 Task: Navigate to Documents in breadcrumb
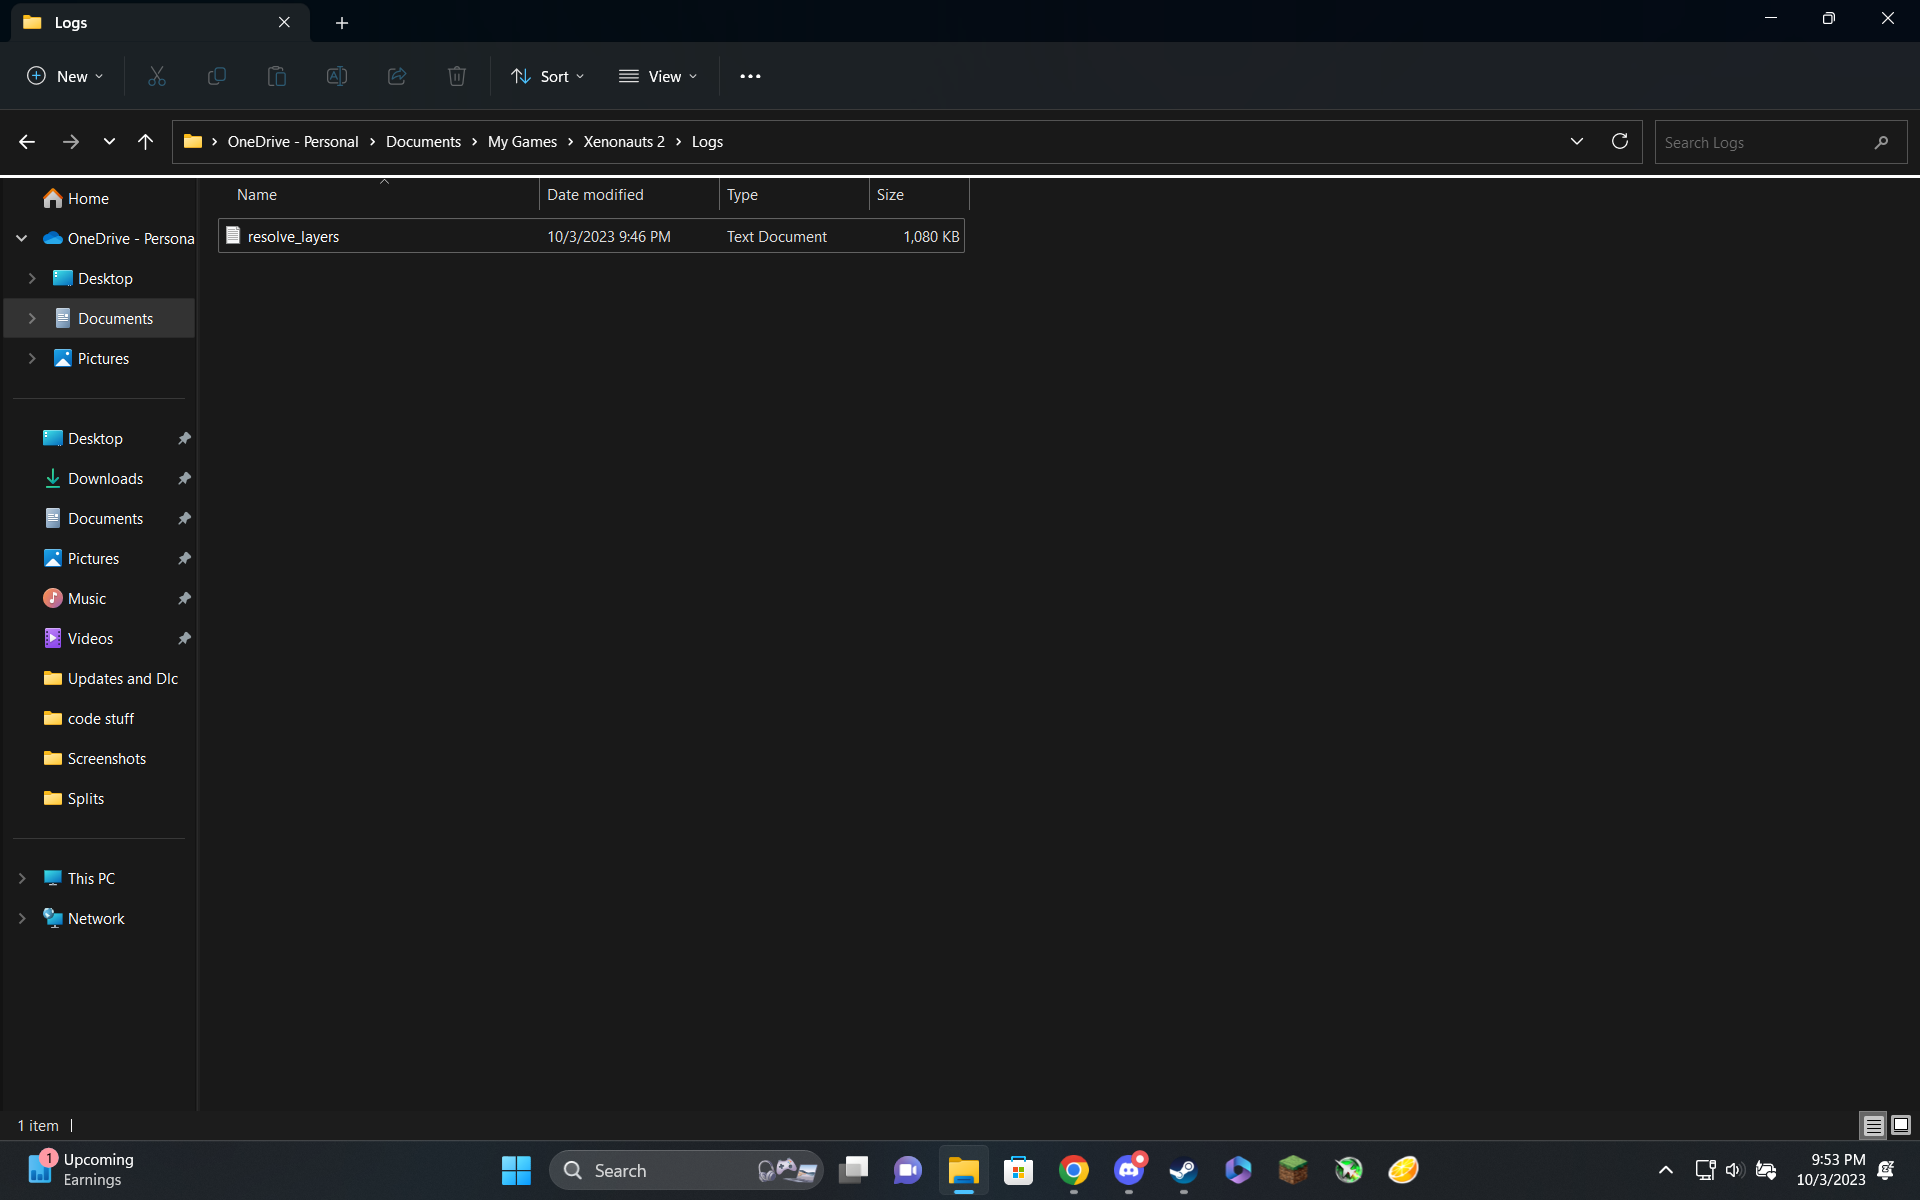[x=423, y=142]
